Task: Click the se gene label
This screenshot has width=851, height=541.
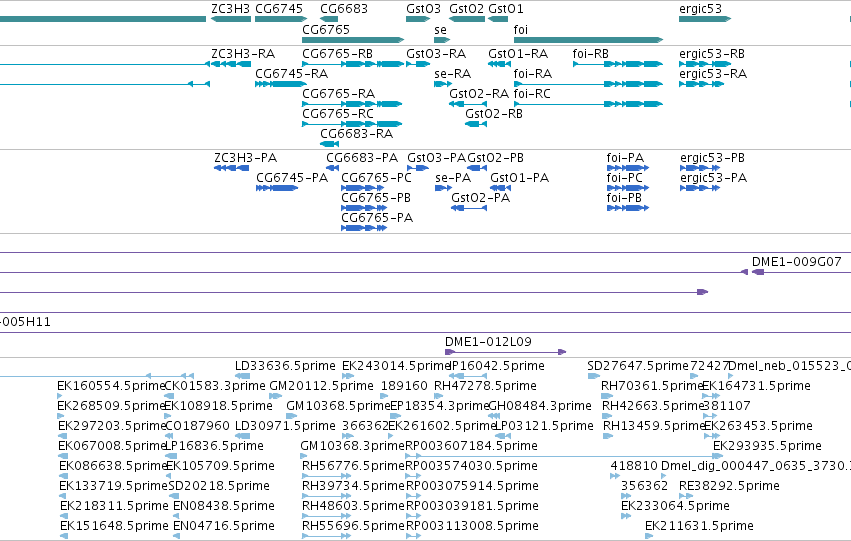Action: click(x=440, y=29)
